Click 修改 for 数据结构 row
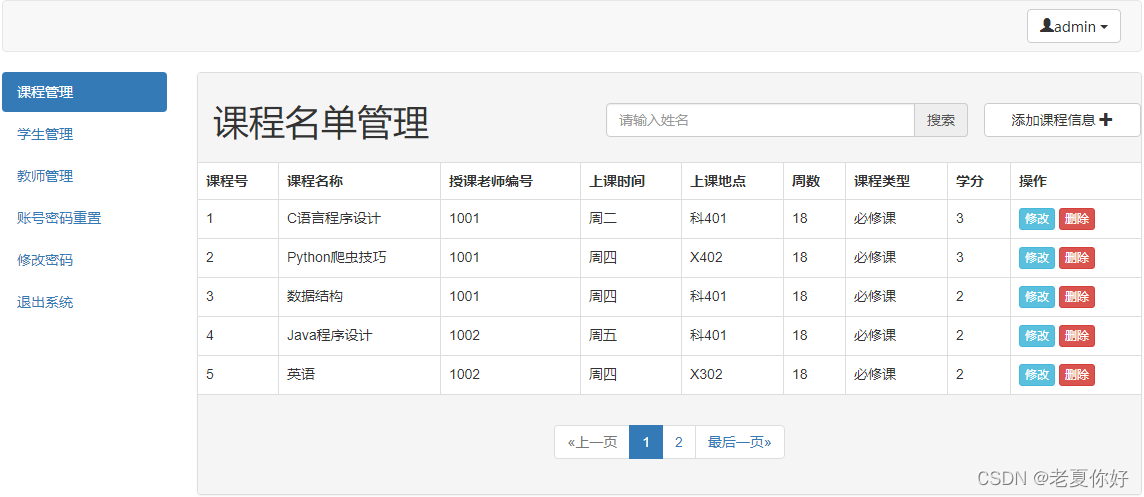 coord(1037,296)
